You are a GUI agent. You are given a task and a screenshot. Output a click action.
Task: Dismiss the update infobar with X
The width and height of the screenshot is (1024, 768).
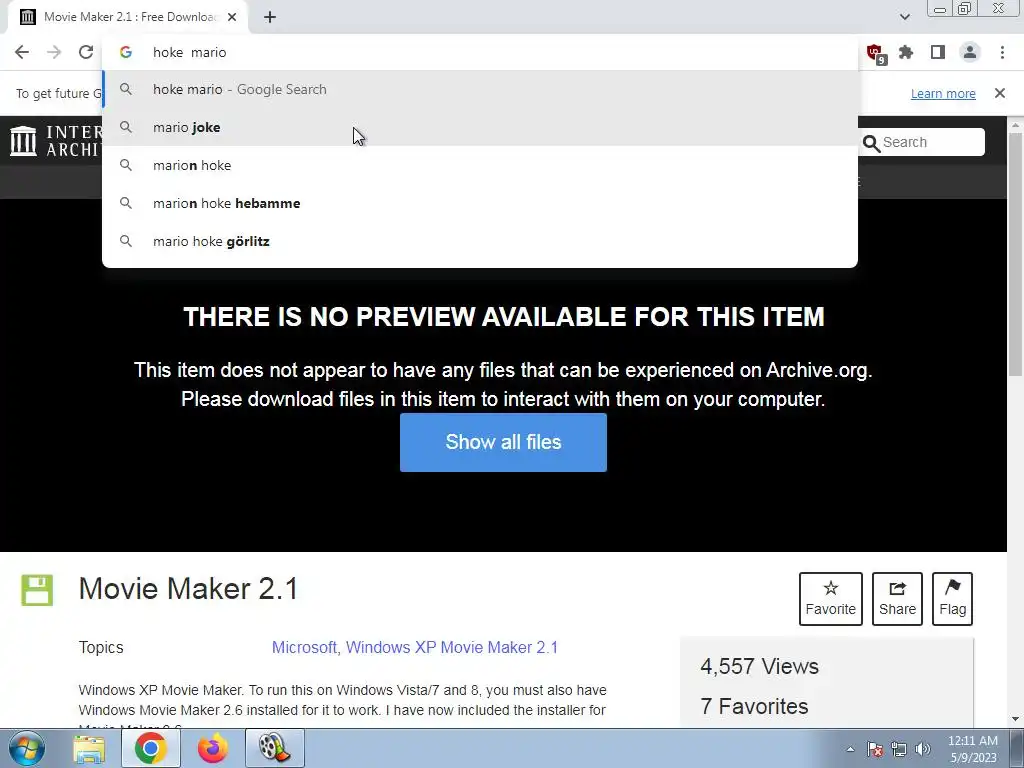pyautogui.click(x=1000, y=93)
